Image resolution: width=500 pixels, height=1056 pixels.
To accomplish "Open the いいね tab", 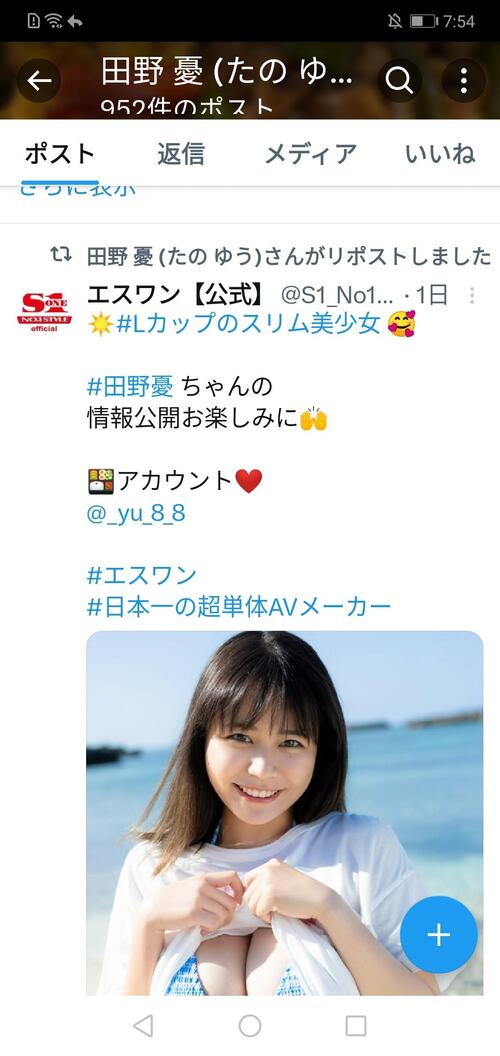I will pos(440,154).
